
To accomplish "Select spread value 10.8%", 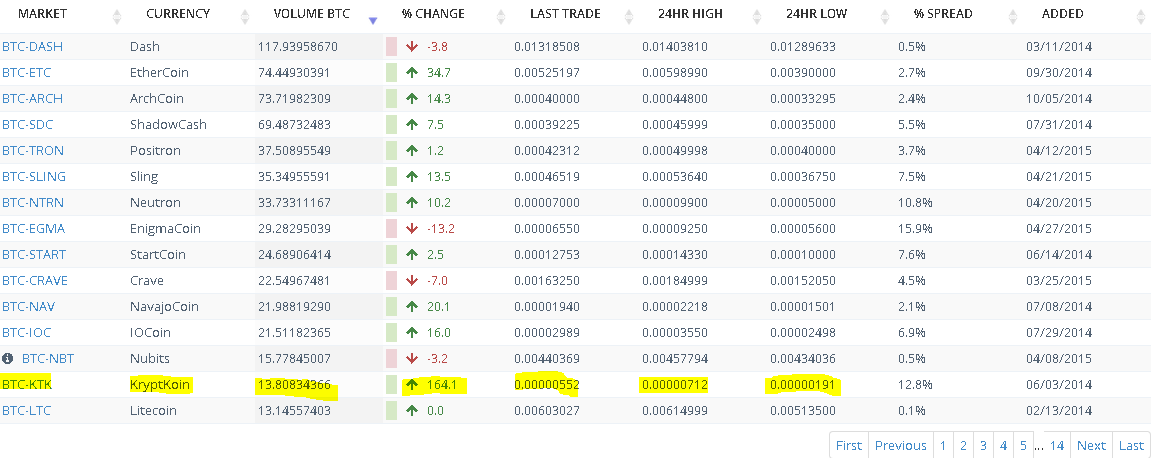I will coord(915,202).
